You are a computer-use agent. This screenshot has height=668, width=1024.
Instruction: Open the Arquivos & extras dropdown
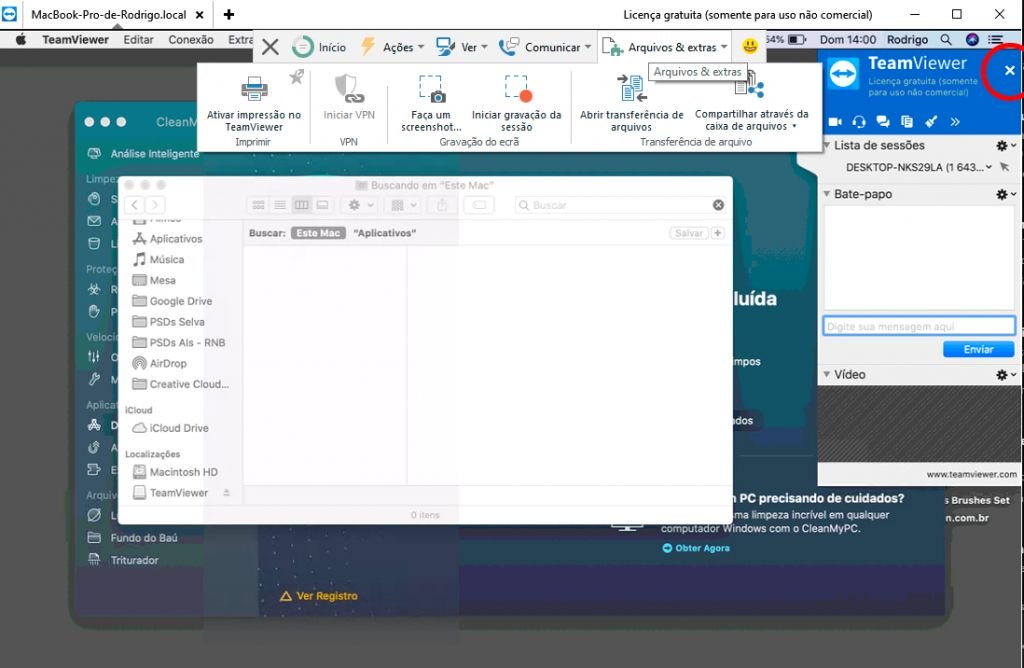(664, 47)
